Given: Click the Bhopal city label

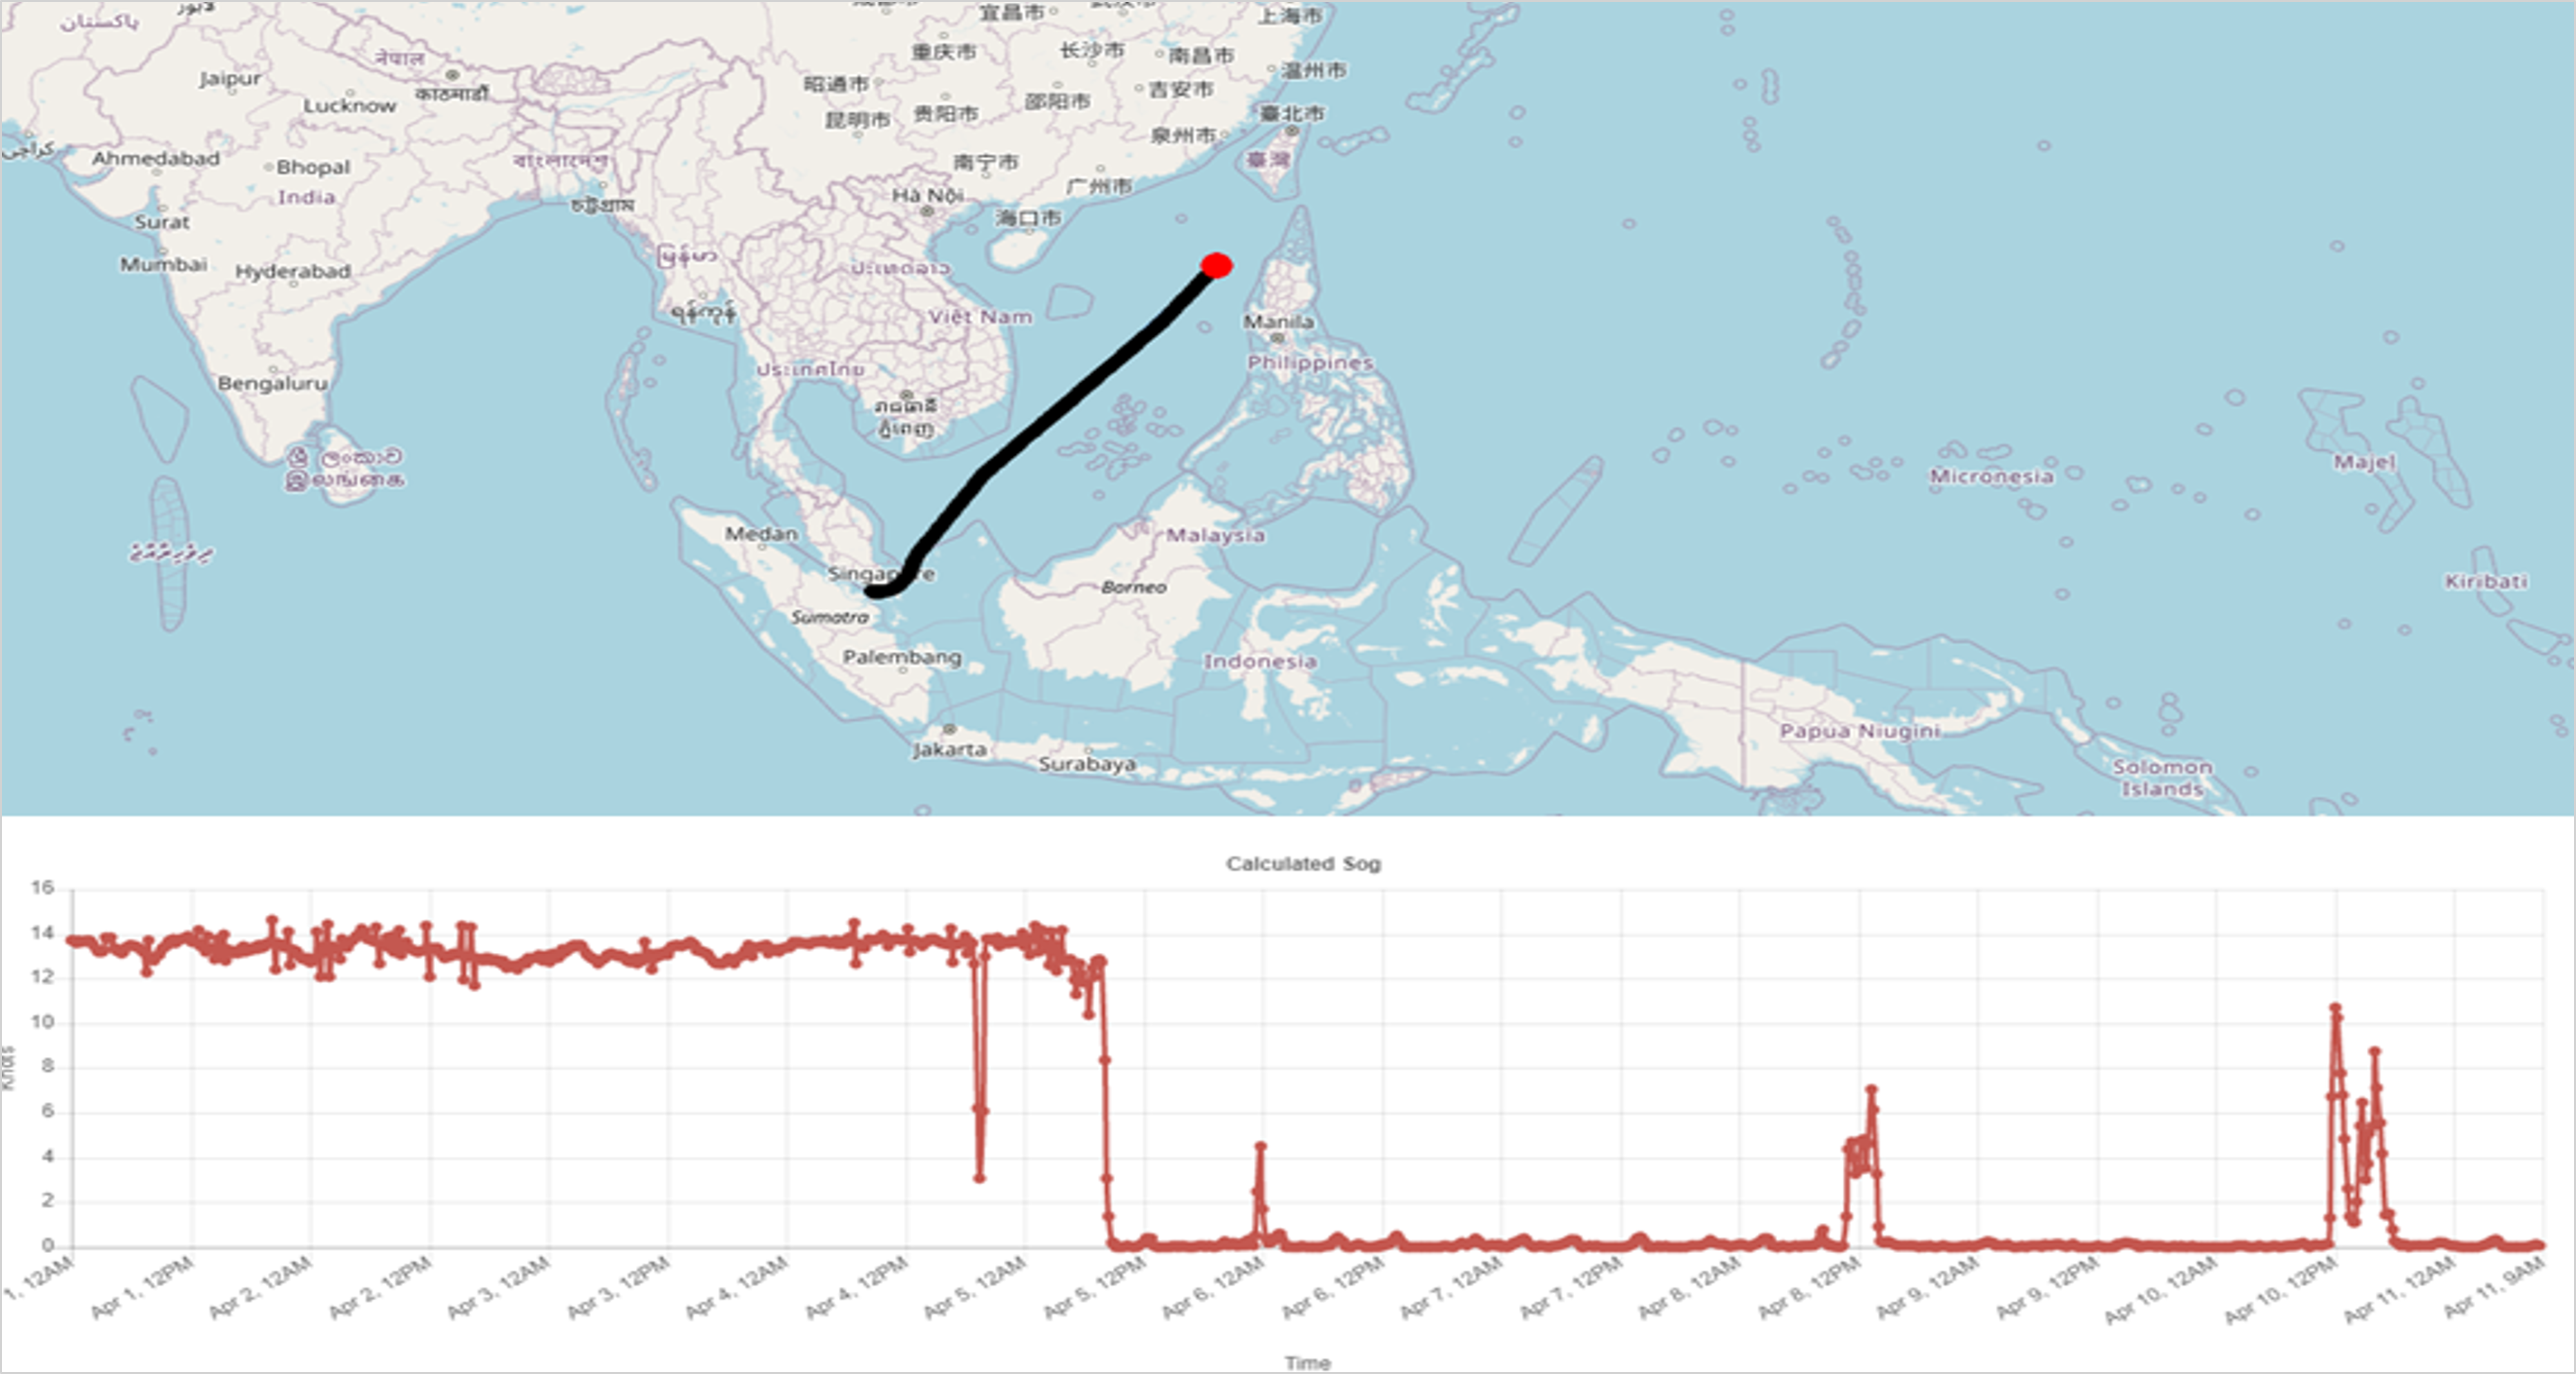Looking at the screenshot, I should (313, 167).
